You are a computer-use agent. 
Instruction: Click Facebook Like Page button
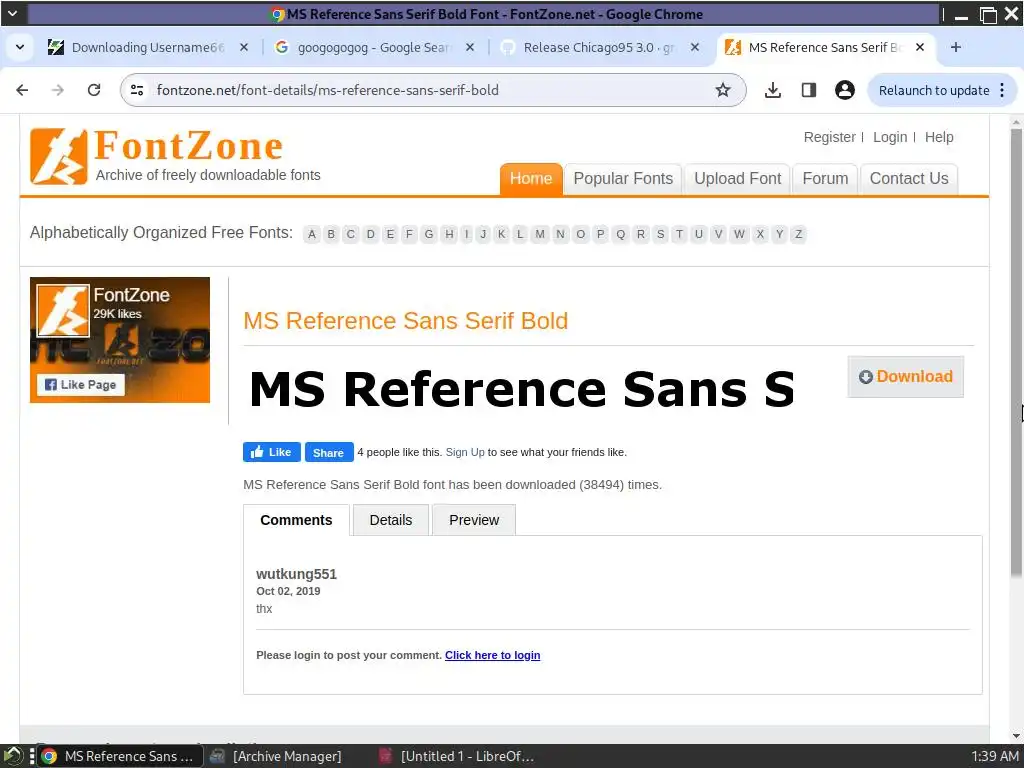[80, 385]
